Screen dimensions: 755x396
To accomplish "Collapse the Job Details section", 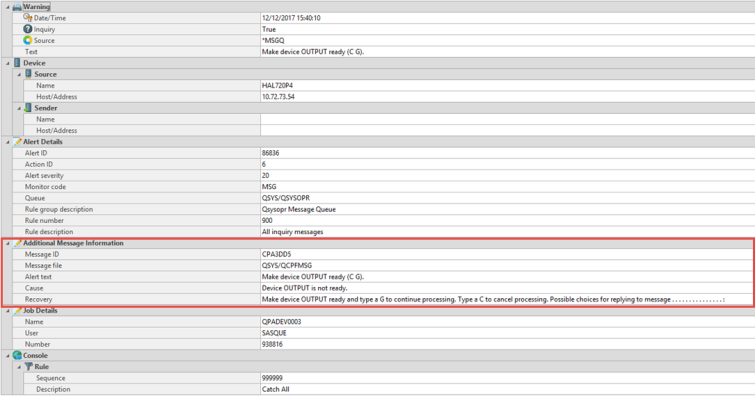I will pyautogui.click(x=7, y=311).
